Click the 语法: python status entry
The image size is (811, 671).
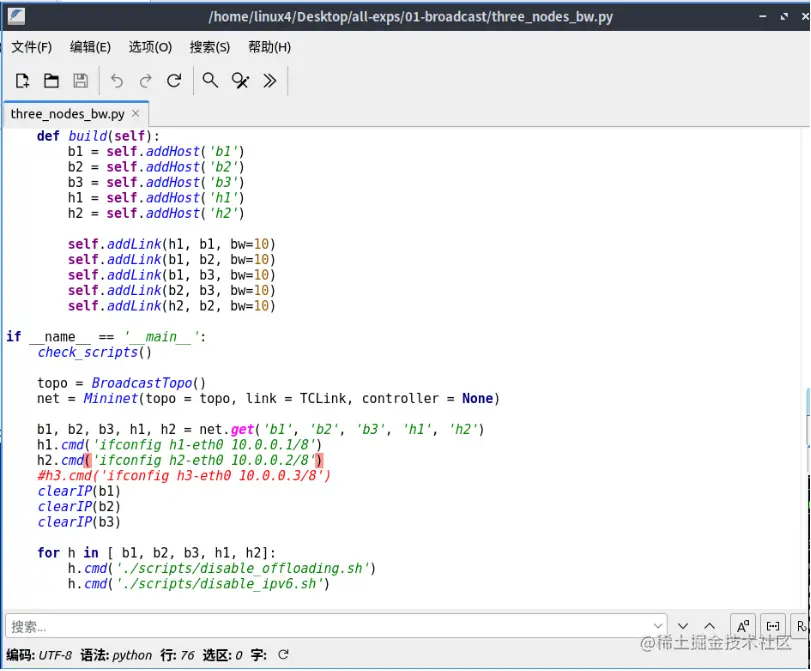point(116,655)
